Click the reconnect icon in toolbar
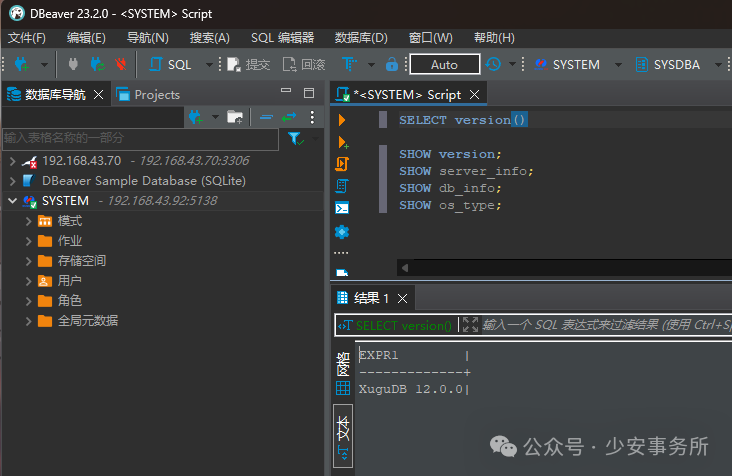The image size is (732, 476). click(97, 64)
